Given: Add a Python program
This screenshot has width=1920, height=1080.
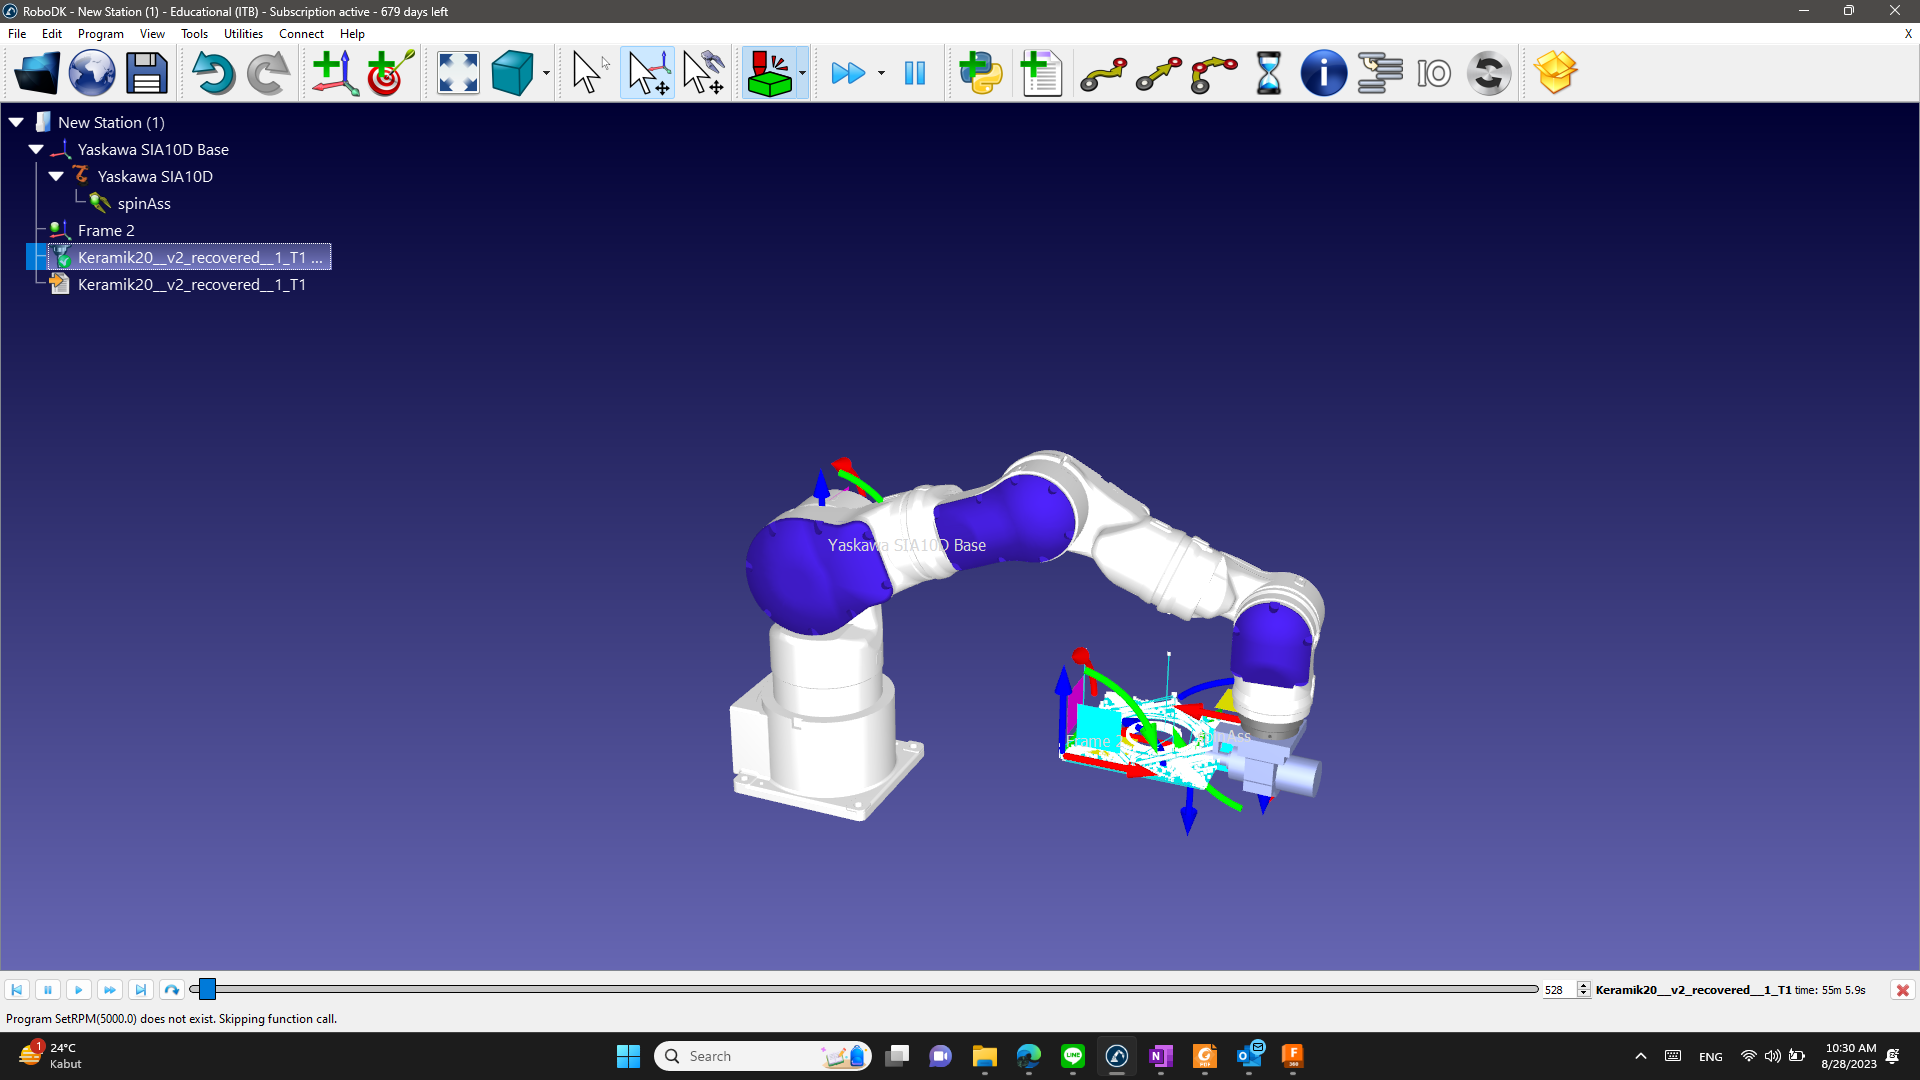Looking at the screenshot, I should (x=980, y=73).
